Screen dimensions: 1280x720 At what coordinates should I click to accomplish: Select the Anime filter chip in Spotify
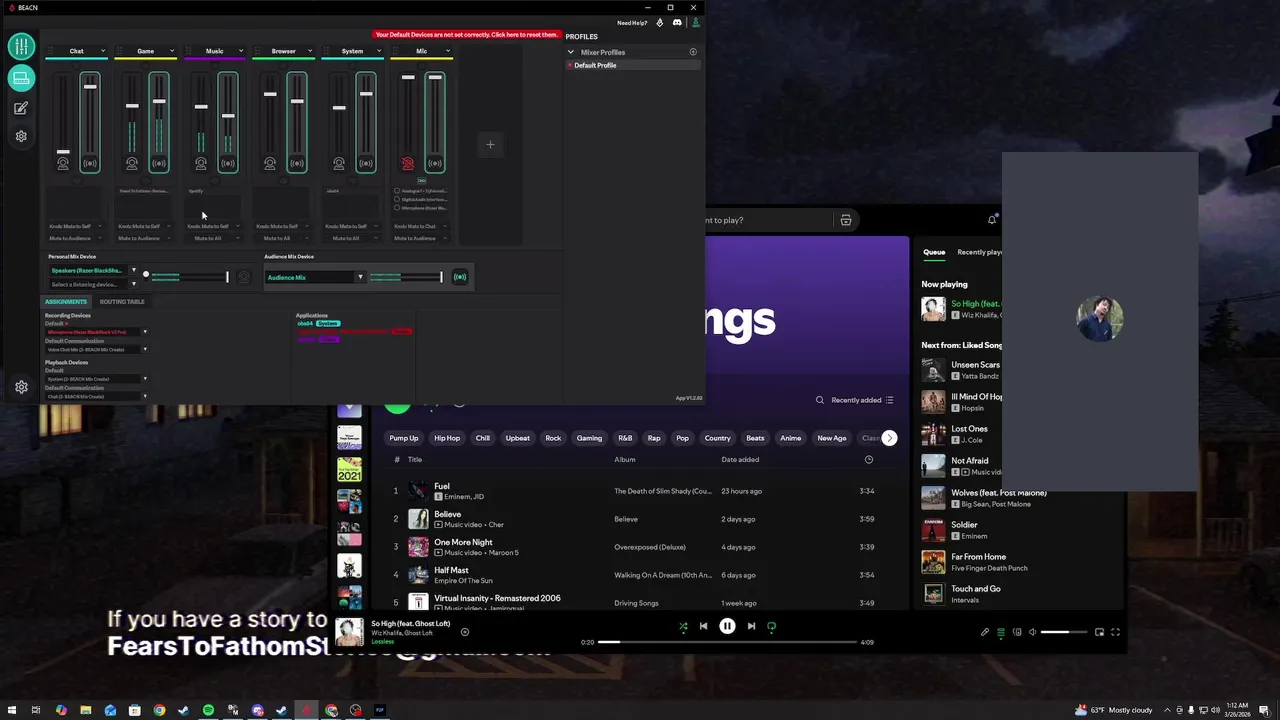pyautogui.click(x=790, y=438)
